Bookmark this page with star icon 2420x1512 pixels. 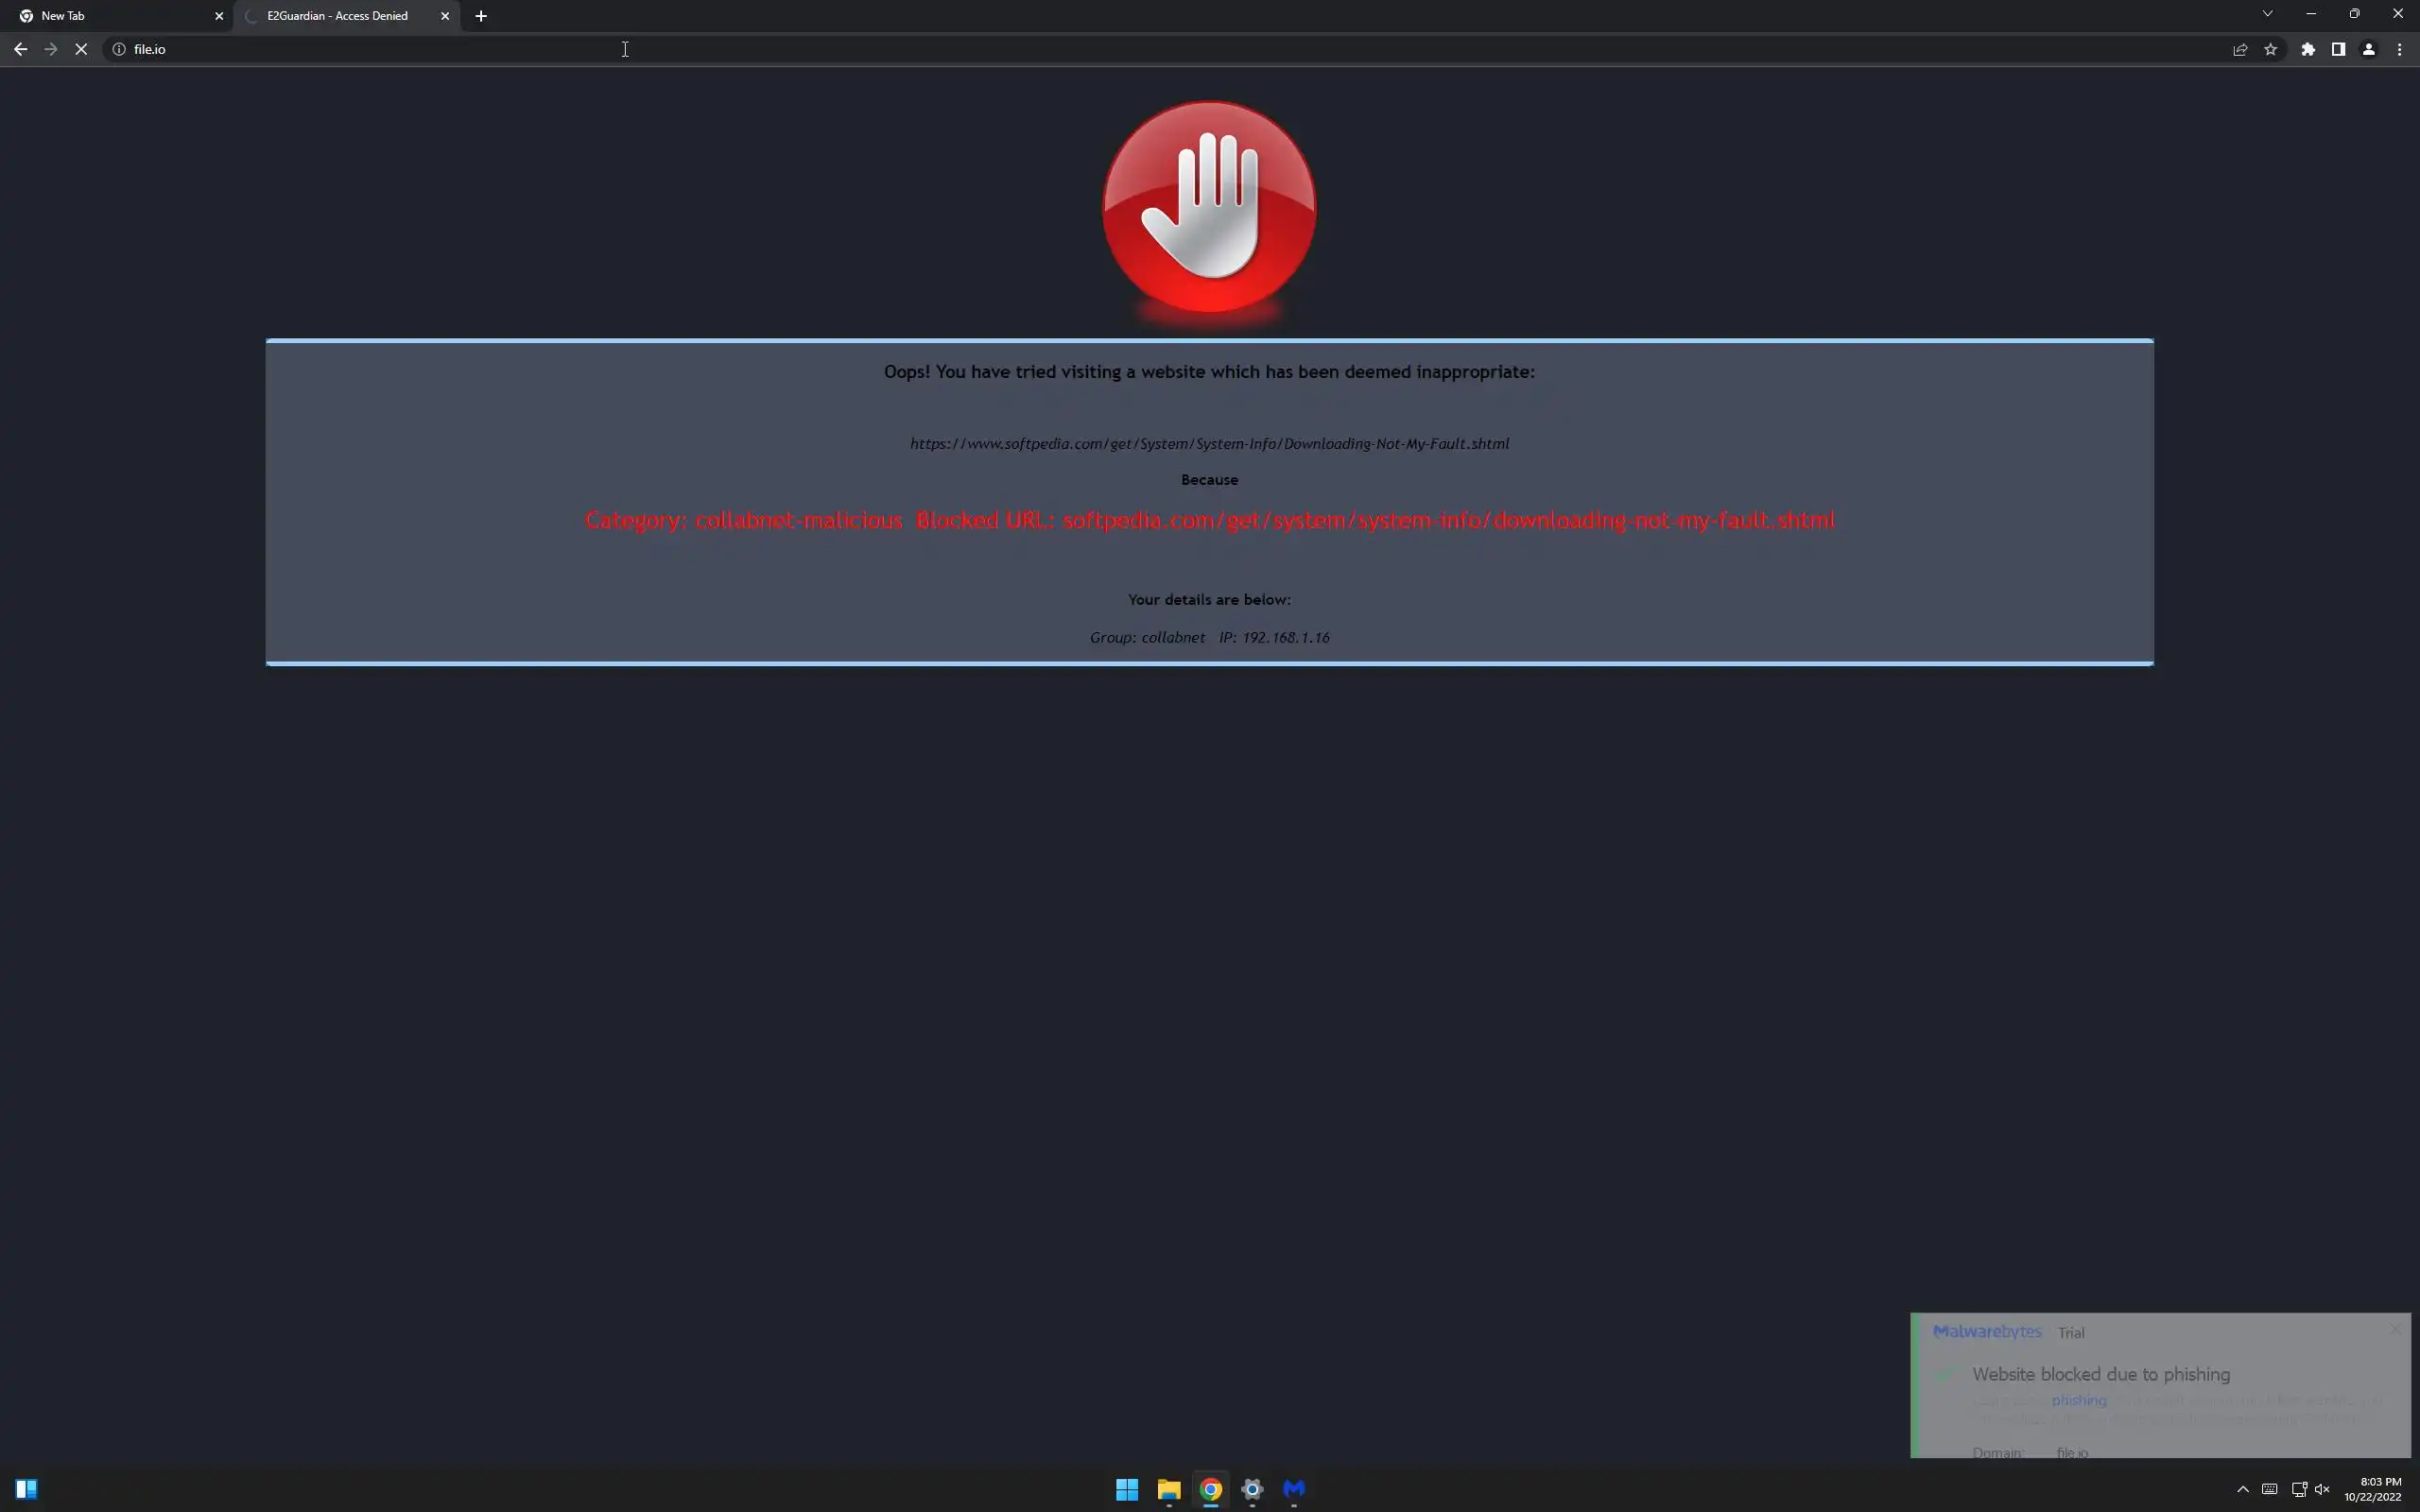[x=2270, y=49]
